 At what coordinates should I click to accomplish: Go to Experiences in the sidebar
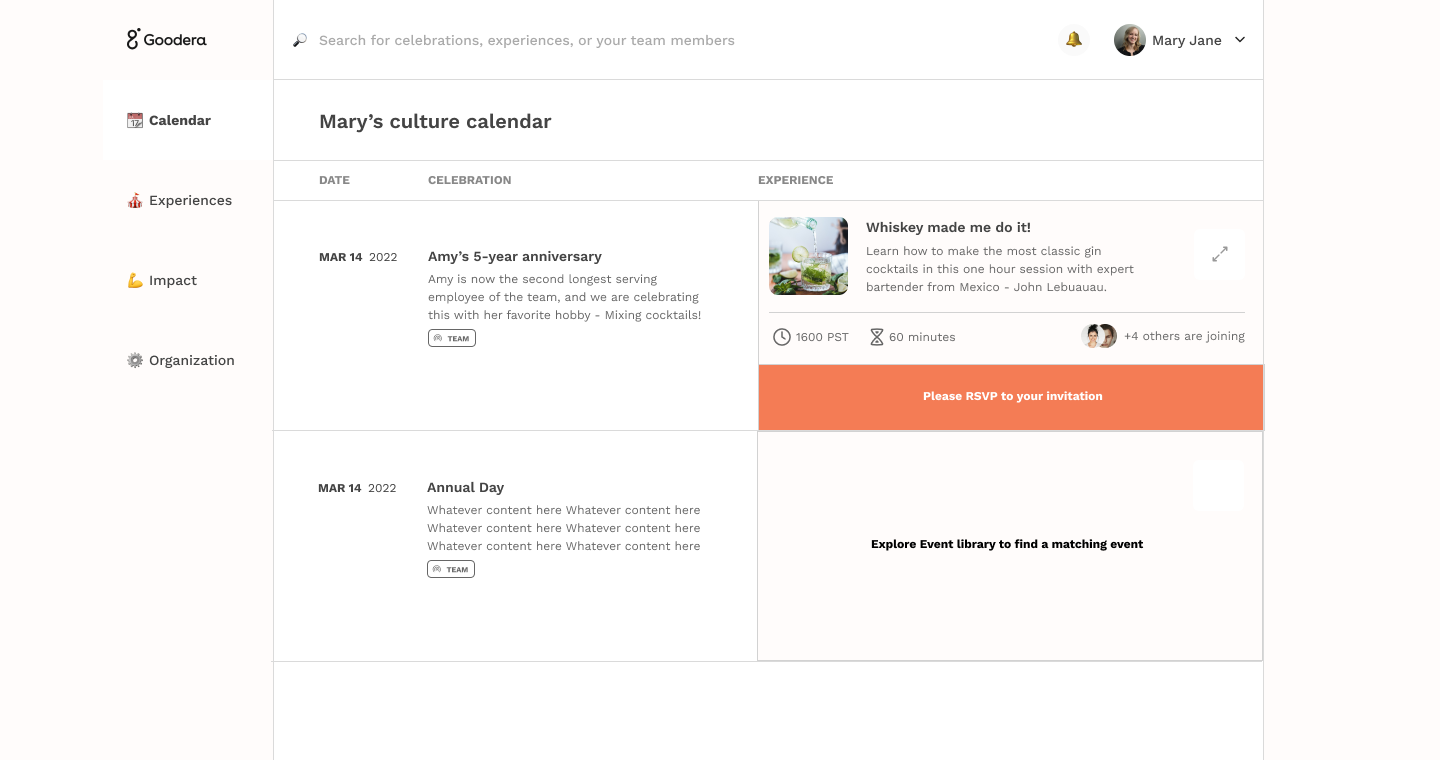190,200
